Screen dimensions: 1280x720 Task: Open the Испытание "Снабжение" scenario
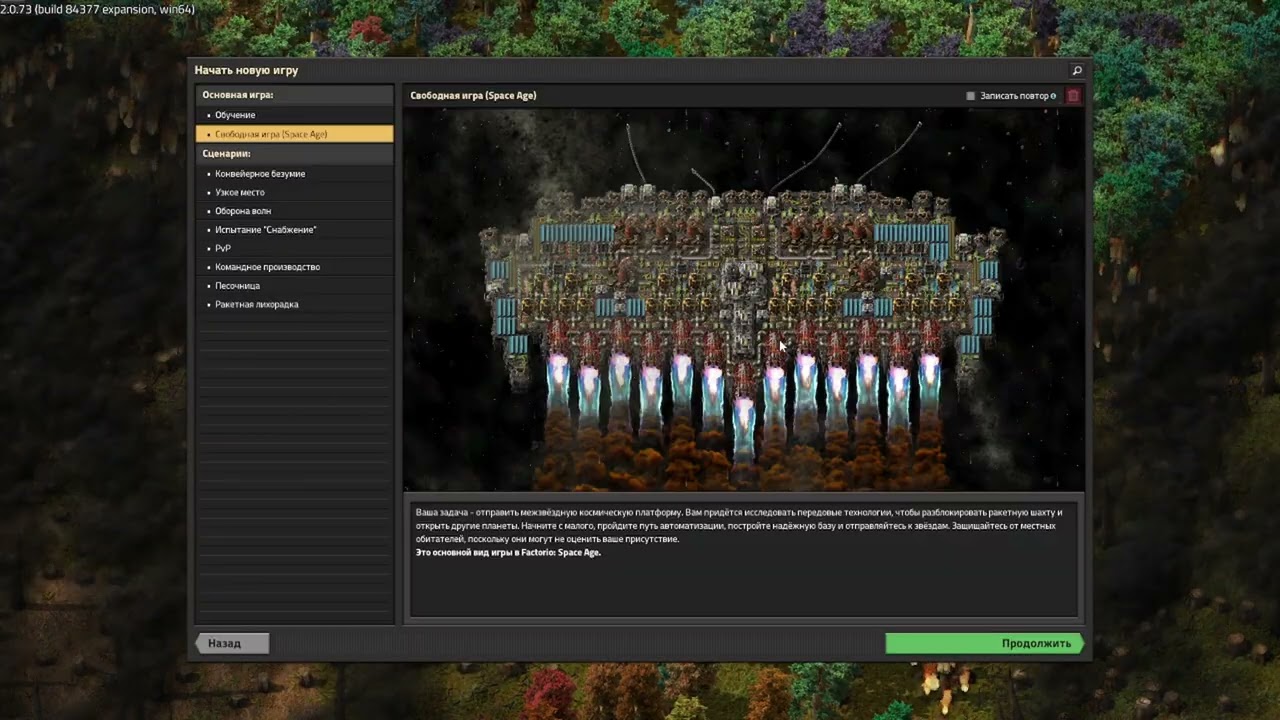tap(294, 230)
